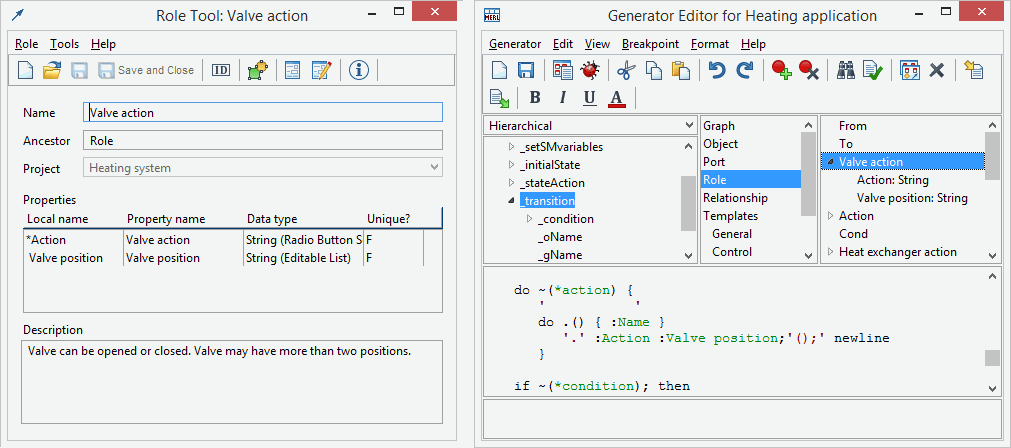Screen dimensions: 1011x448
Task: Expand the Heat exchanger action node
Action: point(830,252)
